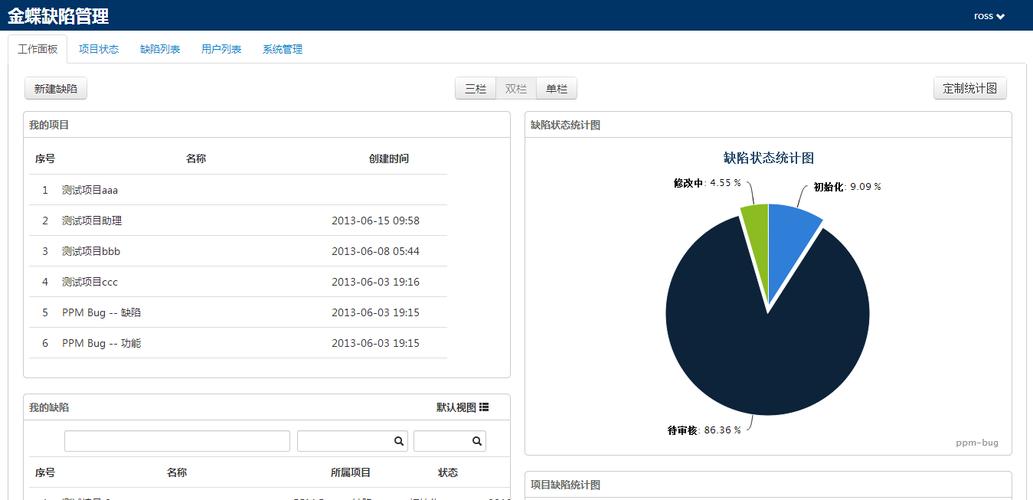Click the 初始化: 9.09 % chart label
Image resolution: width=1033 pixels, height=500 pixels.
[x=847, y=186]
